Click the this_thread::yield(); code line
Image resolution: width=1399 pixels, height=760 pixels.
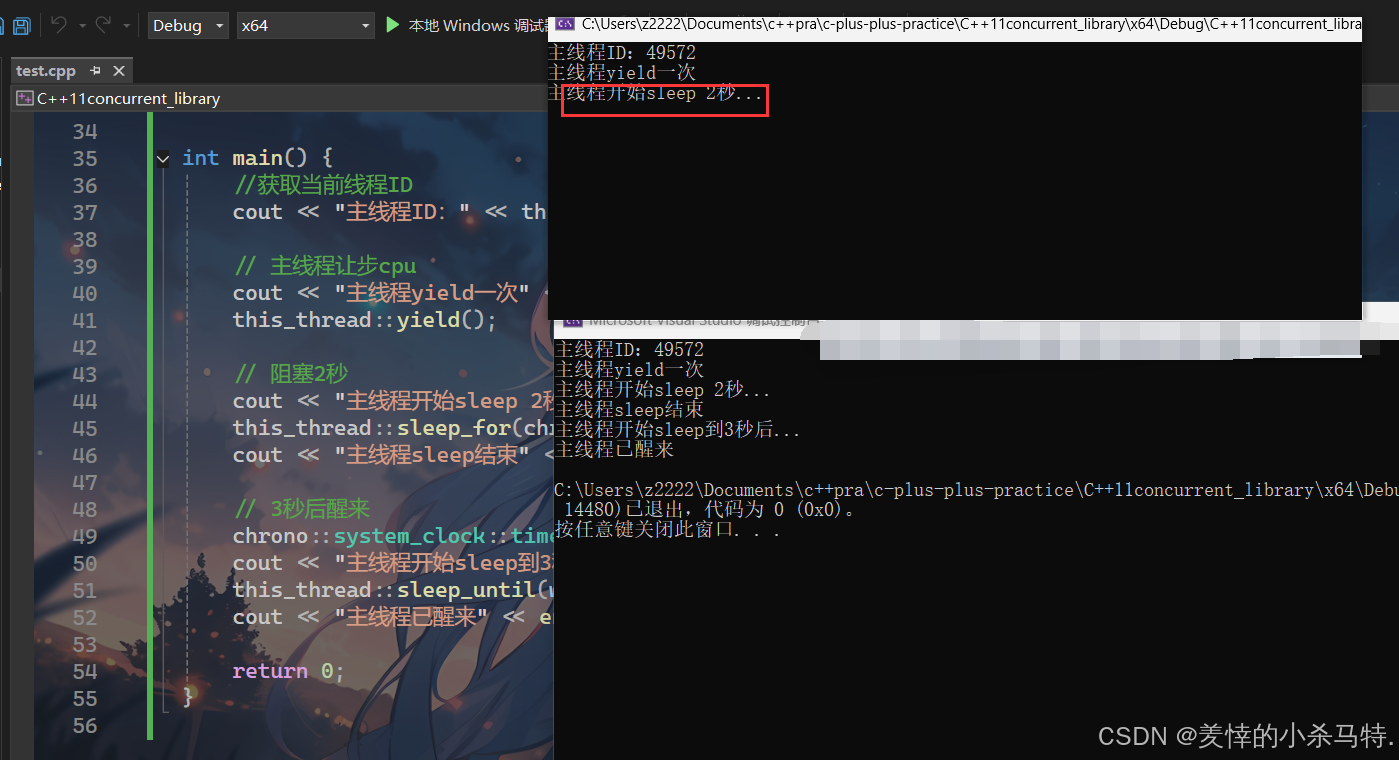pyautogui.click(x=364, y=320)
